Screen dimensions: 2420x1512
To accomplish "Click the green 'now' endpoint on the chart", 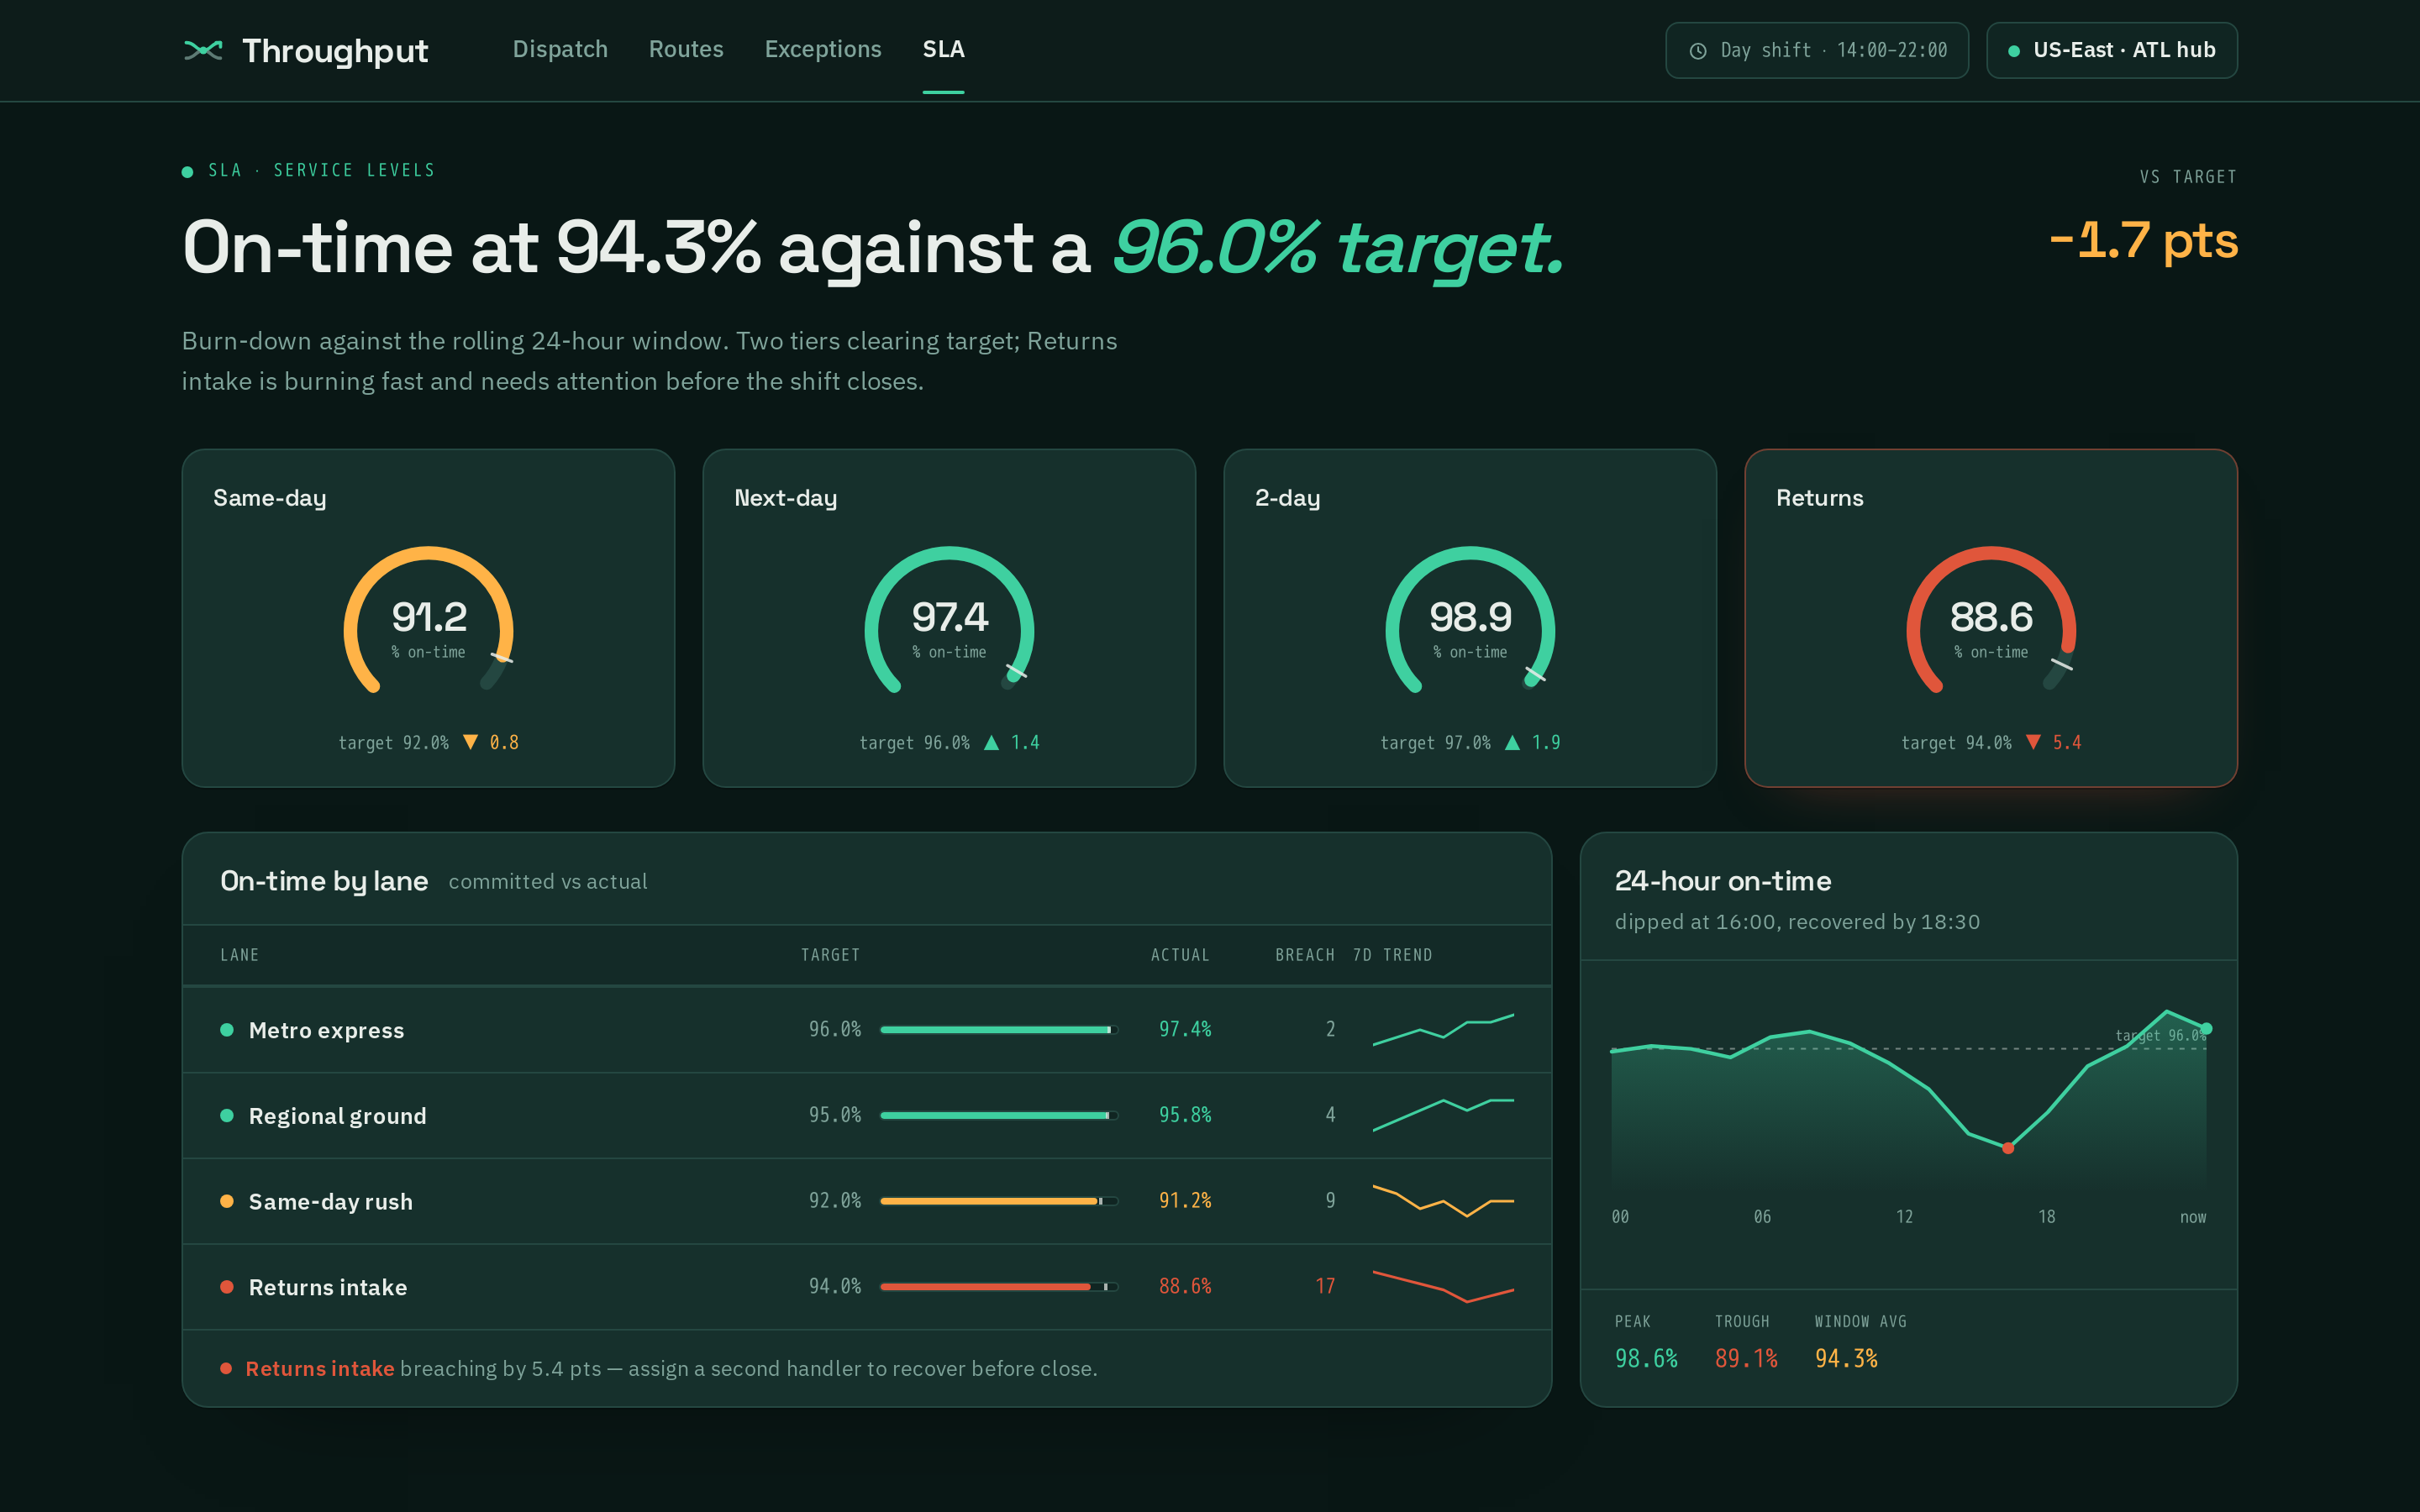I will [2207, 1028].
